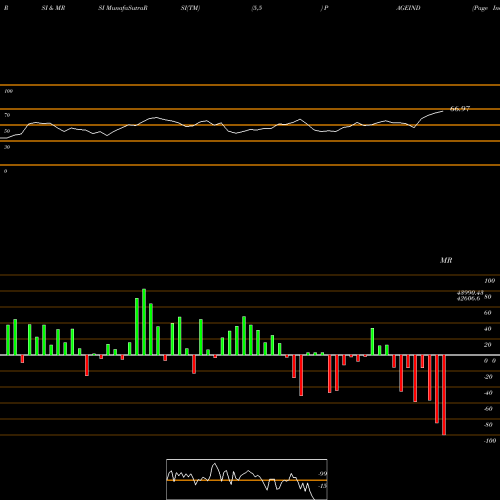Click the MR axis label -60

pyautogui.click(x=488, y=409)
